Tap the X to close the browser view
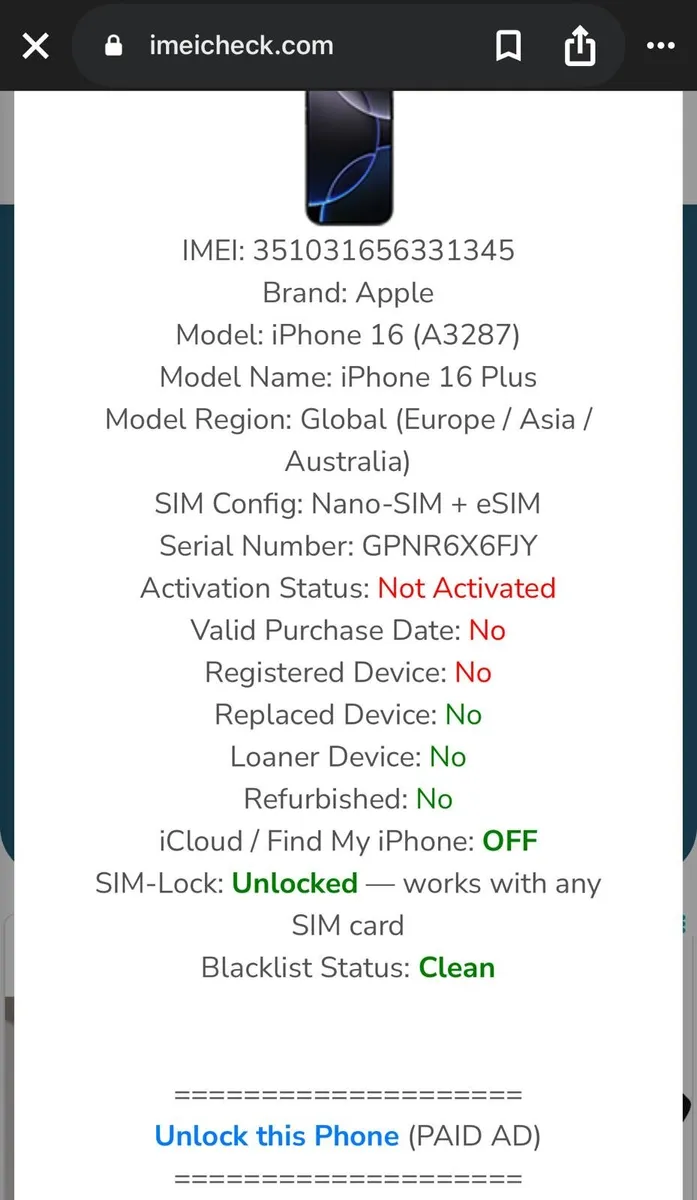This screenshot has width=697, height=1200. [x=35, y=45]
